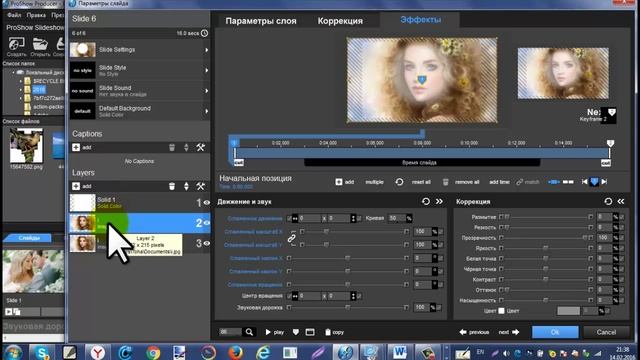640x360 pixels.
Task: Toggle visibility of layer 3
Action: 207,243
